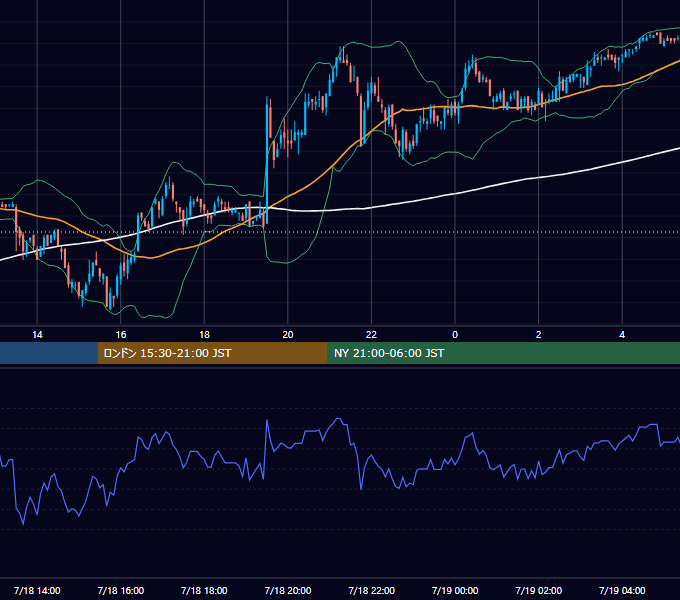680x600 pixels.
Task: Click the 7/19 00:00 date label
Action: (x=455, y=590)
